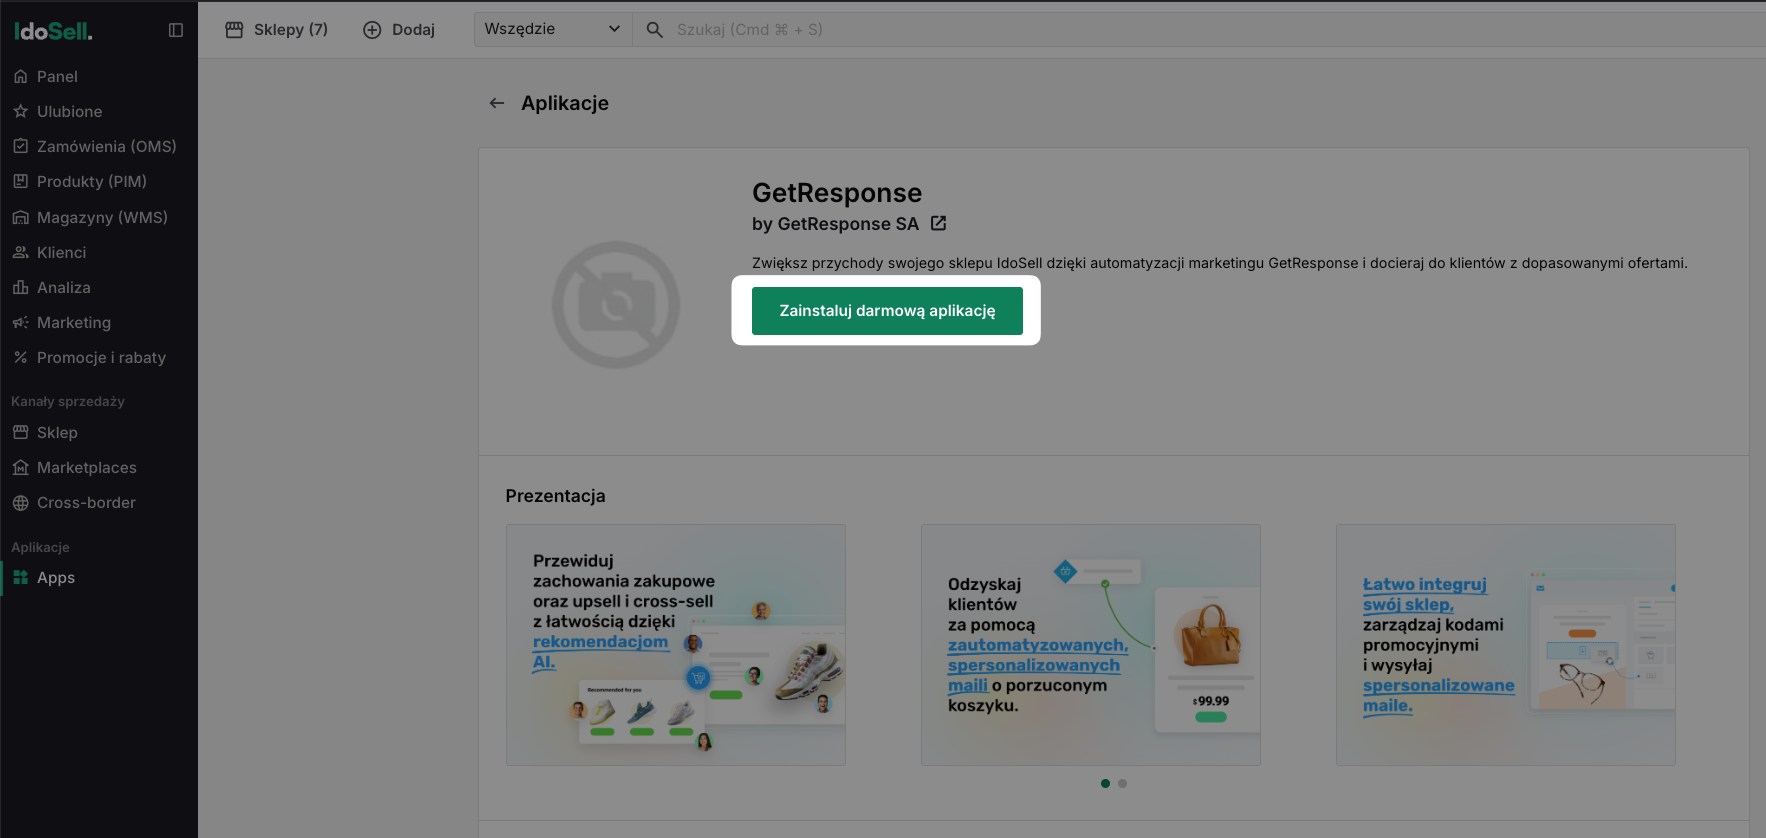Click the Magazyny warehouse icon
1766x838 pixels.
[x=20, y=217]
